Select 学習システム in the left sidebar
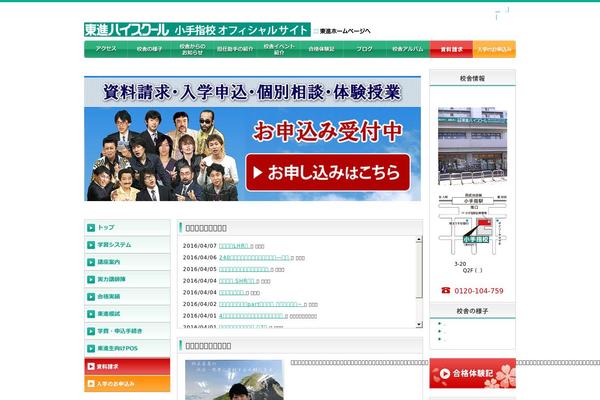 pyautogui.click(x=127, y=245)
